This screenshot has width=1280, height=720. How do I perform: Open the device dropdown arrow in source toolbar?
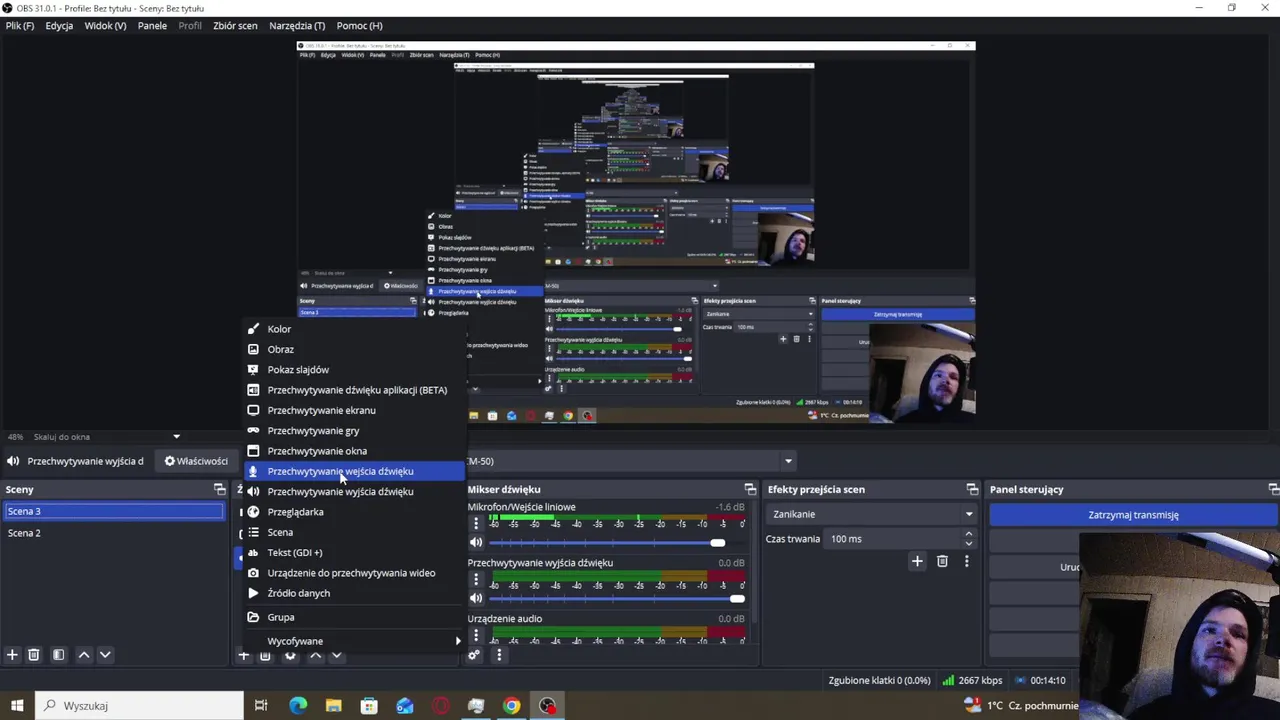789,461
